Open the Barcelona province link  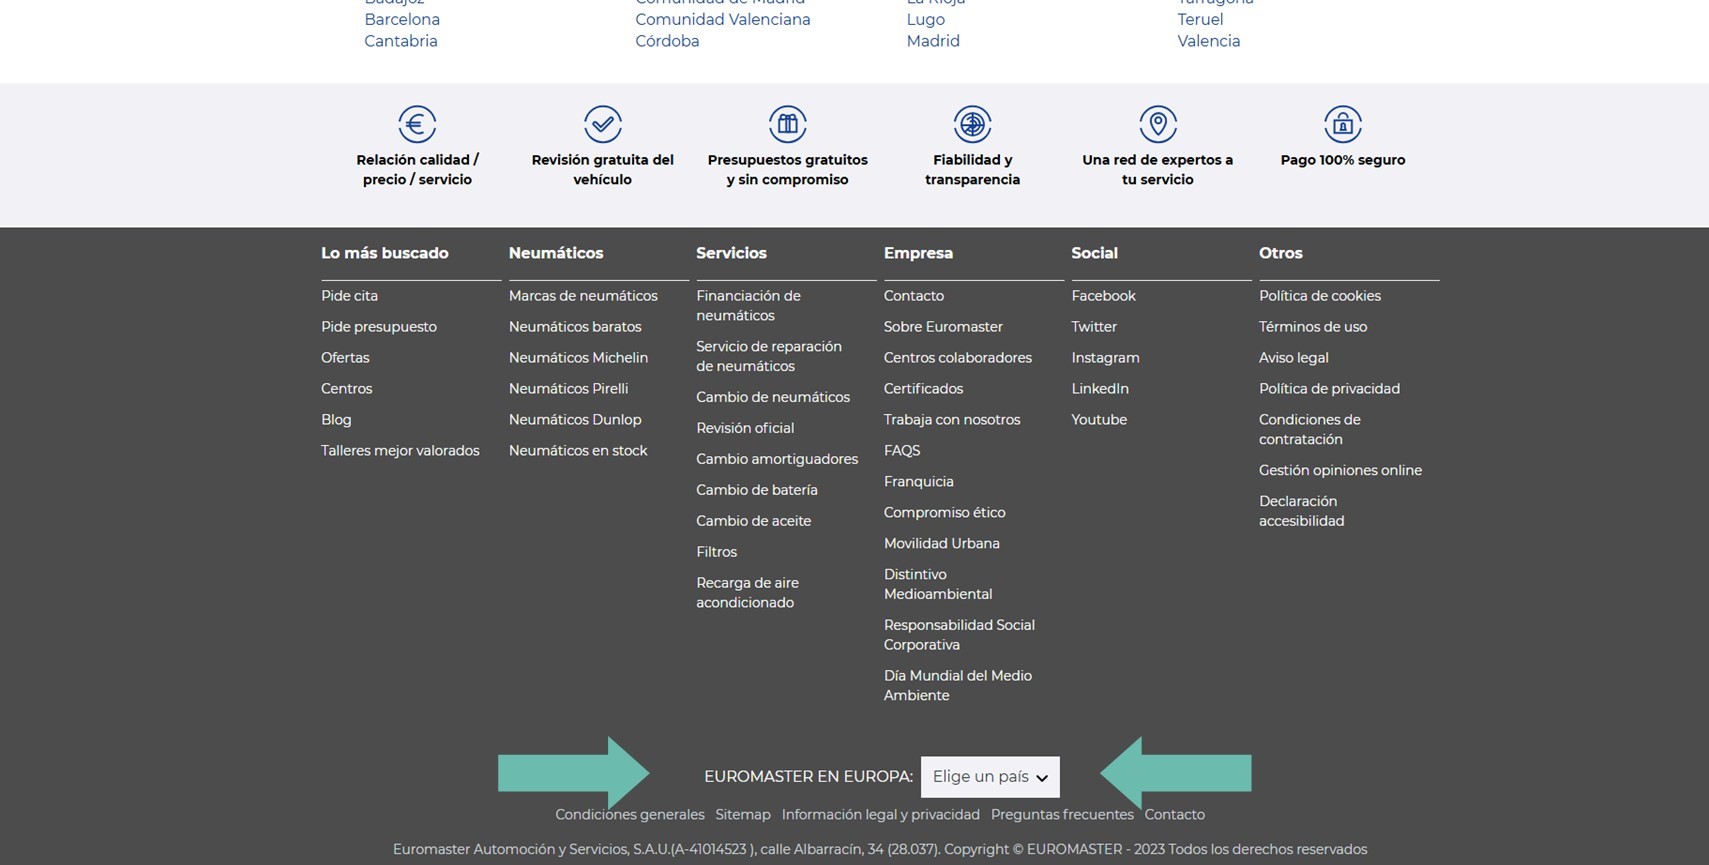tap(402, 19)
